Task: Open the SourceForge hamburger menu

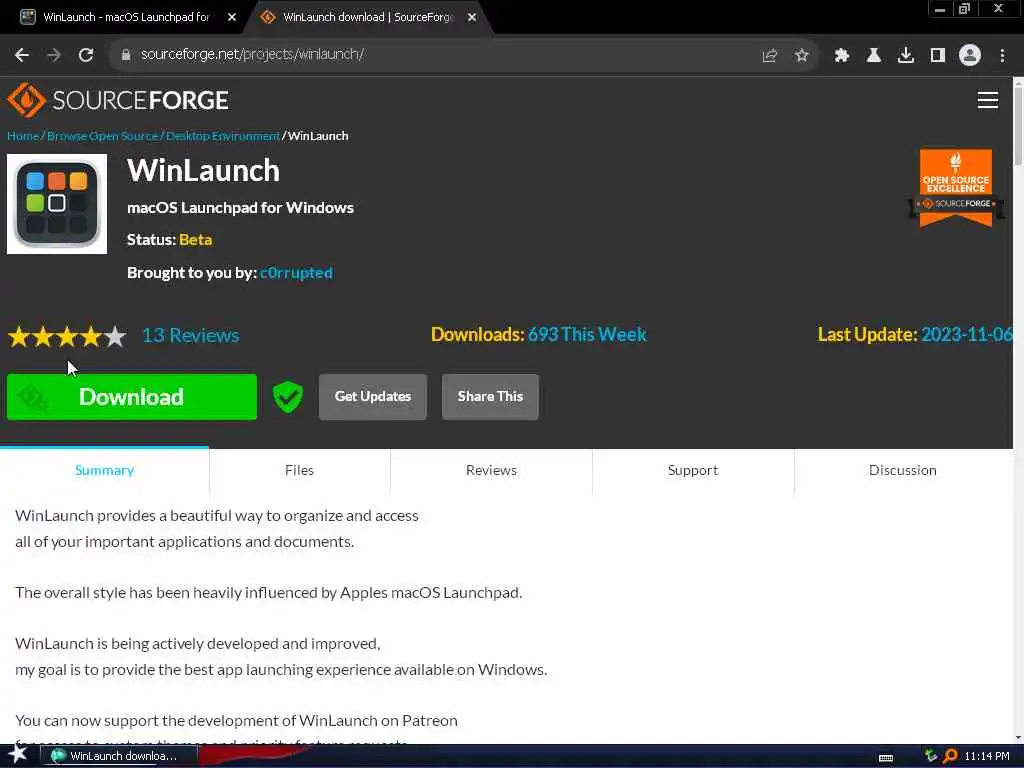Action: (x=987, y=100)
